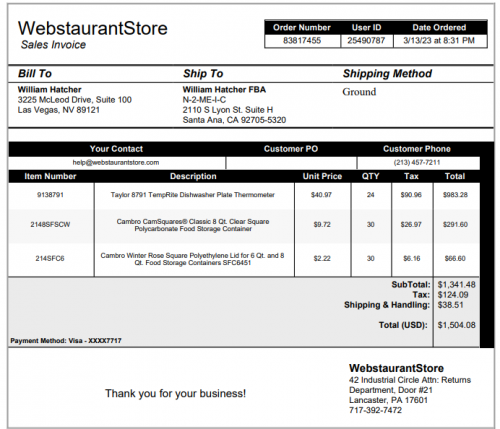Click the Tax column header

click(x=411, y=176)
